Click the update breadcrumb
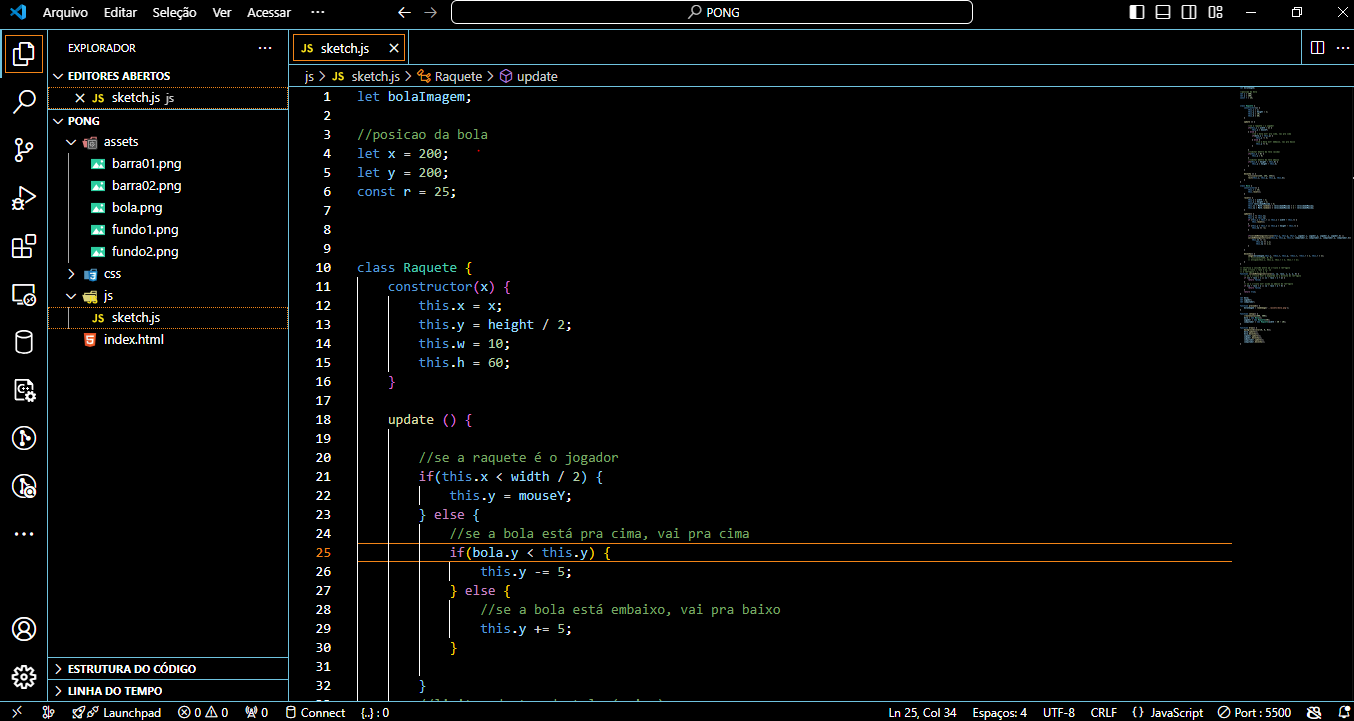 coord(529,76)
